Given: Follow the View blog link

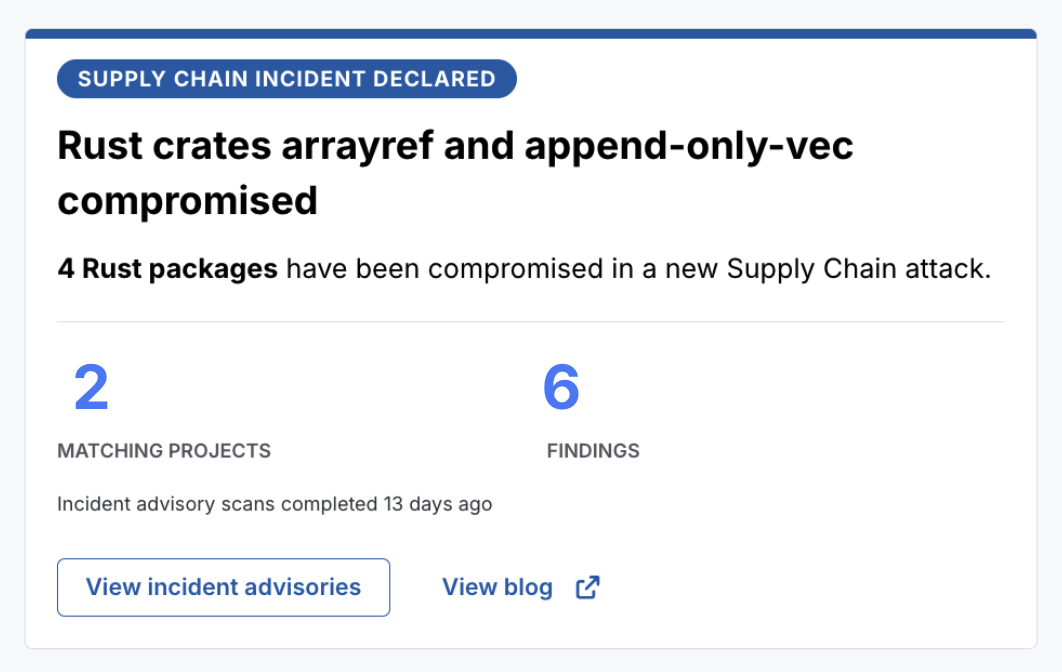Looking at the screenshot, I should click(520, 587).
